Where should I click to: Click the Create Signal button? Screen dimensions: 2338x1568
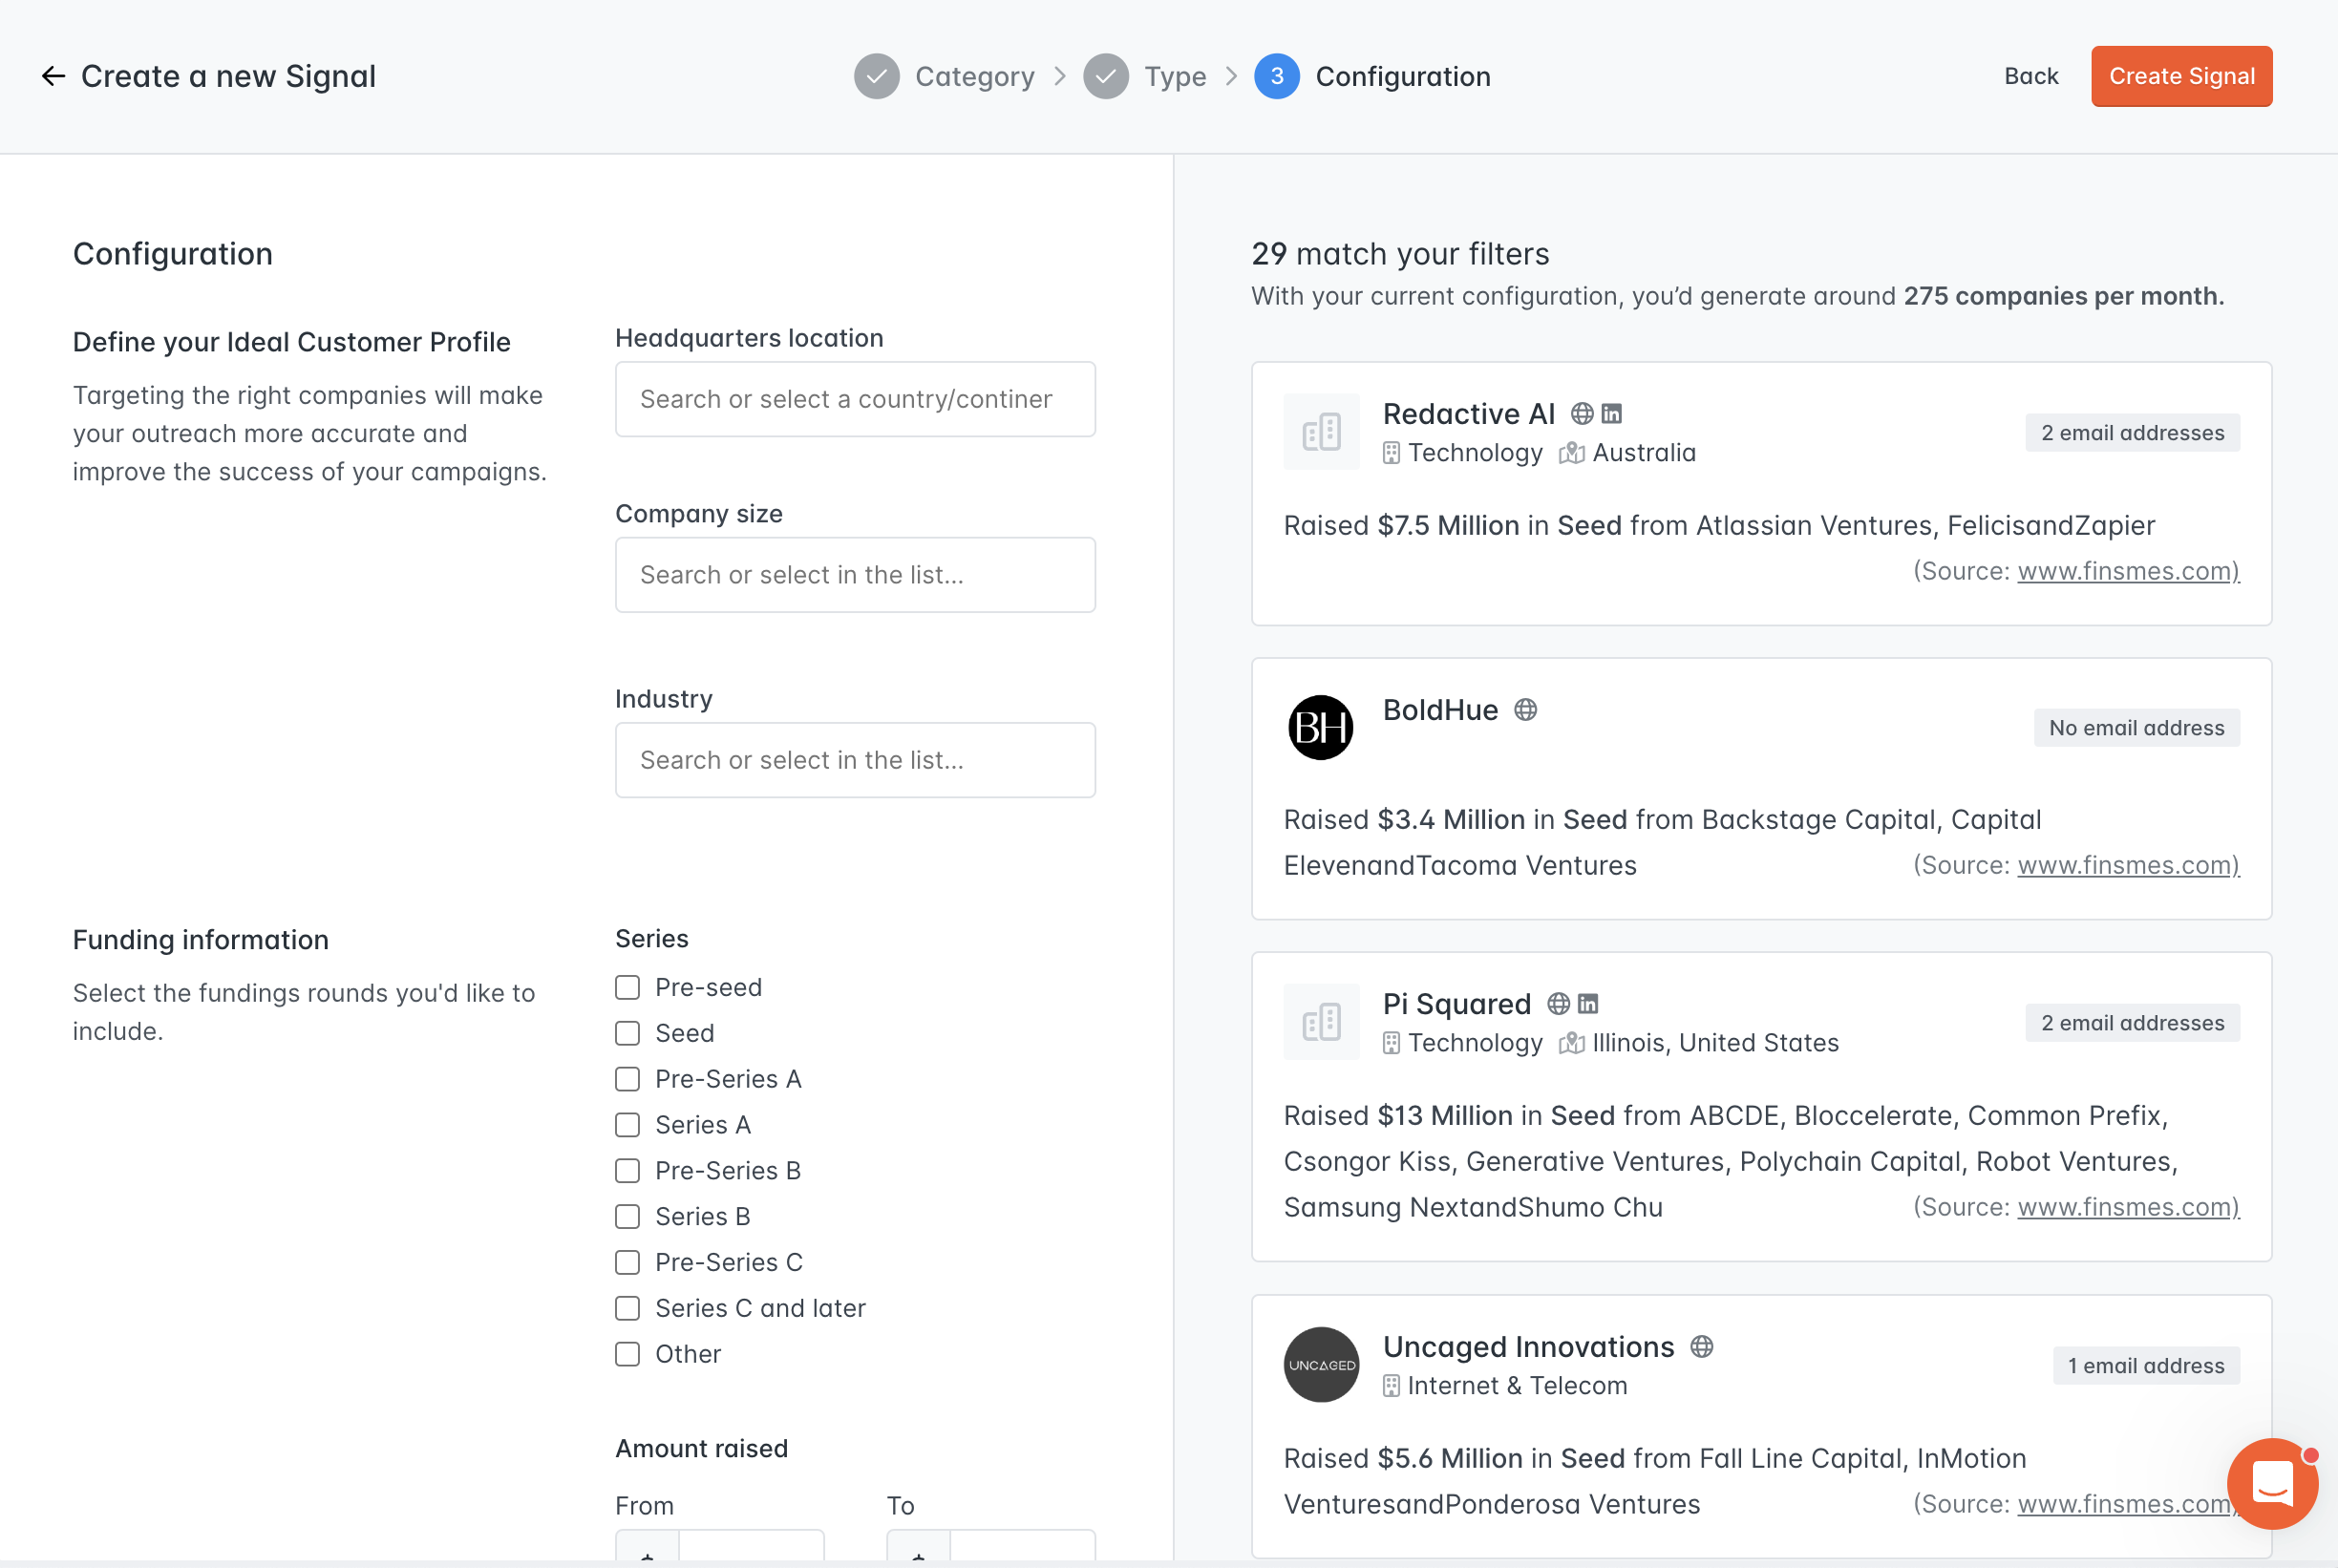click(x=2181, y=76)
